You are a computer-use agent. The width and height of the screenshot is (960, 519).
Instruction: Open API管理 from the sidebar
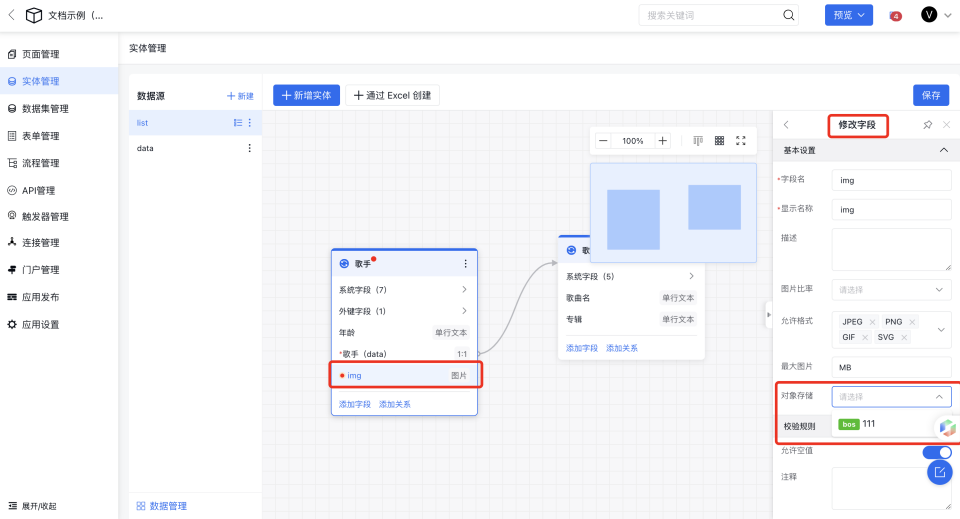38,190
